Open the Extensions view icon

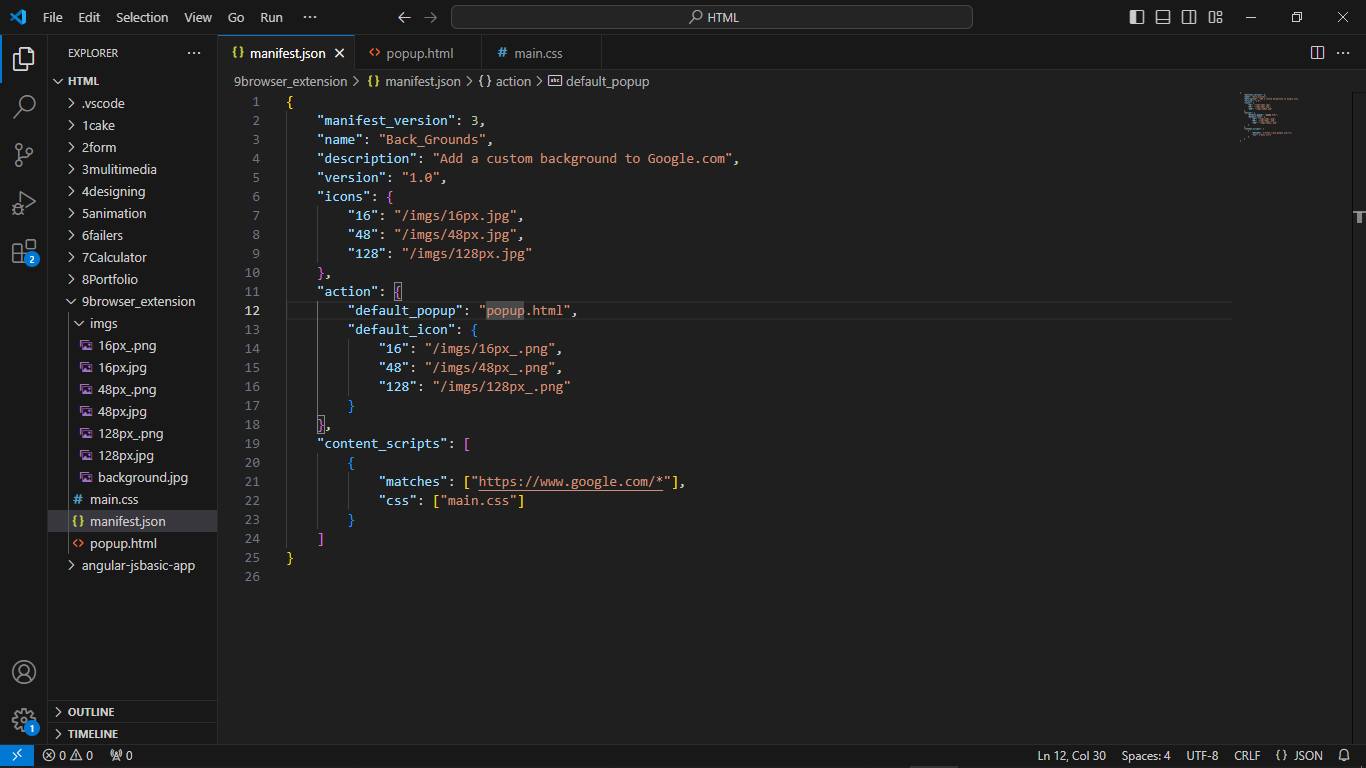coord(24,252)
